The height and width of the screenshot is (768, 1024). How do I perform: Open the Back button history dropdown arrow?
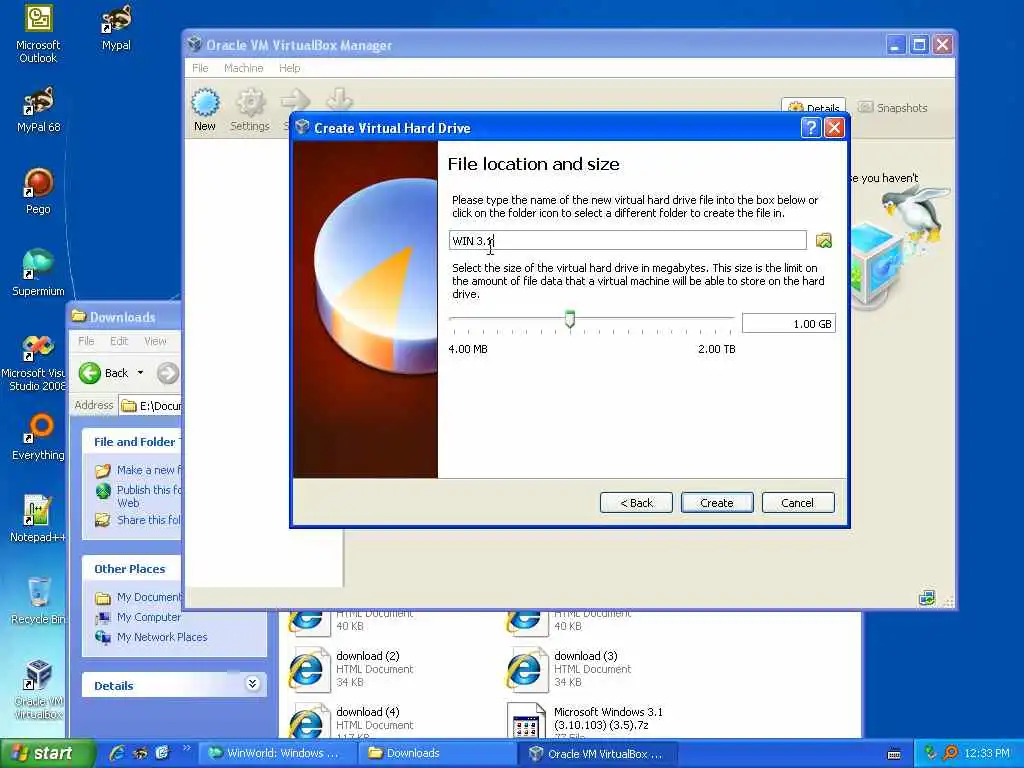pyautogui.click(x=140, y=373)
